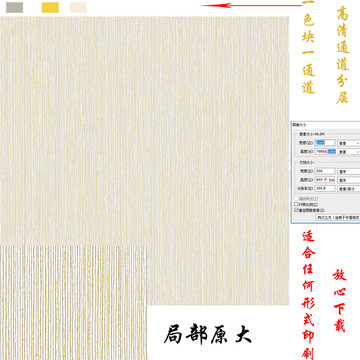Click the document width field showing 530
360x360 pixels.
pyautogui.click(x=325, y=171)
